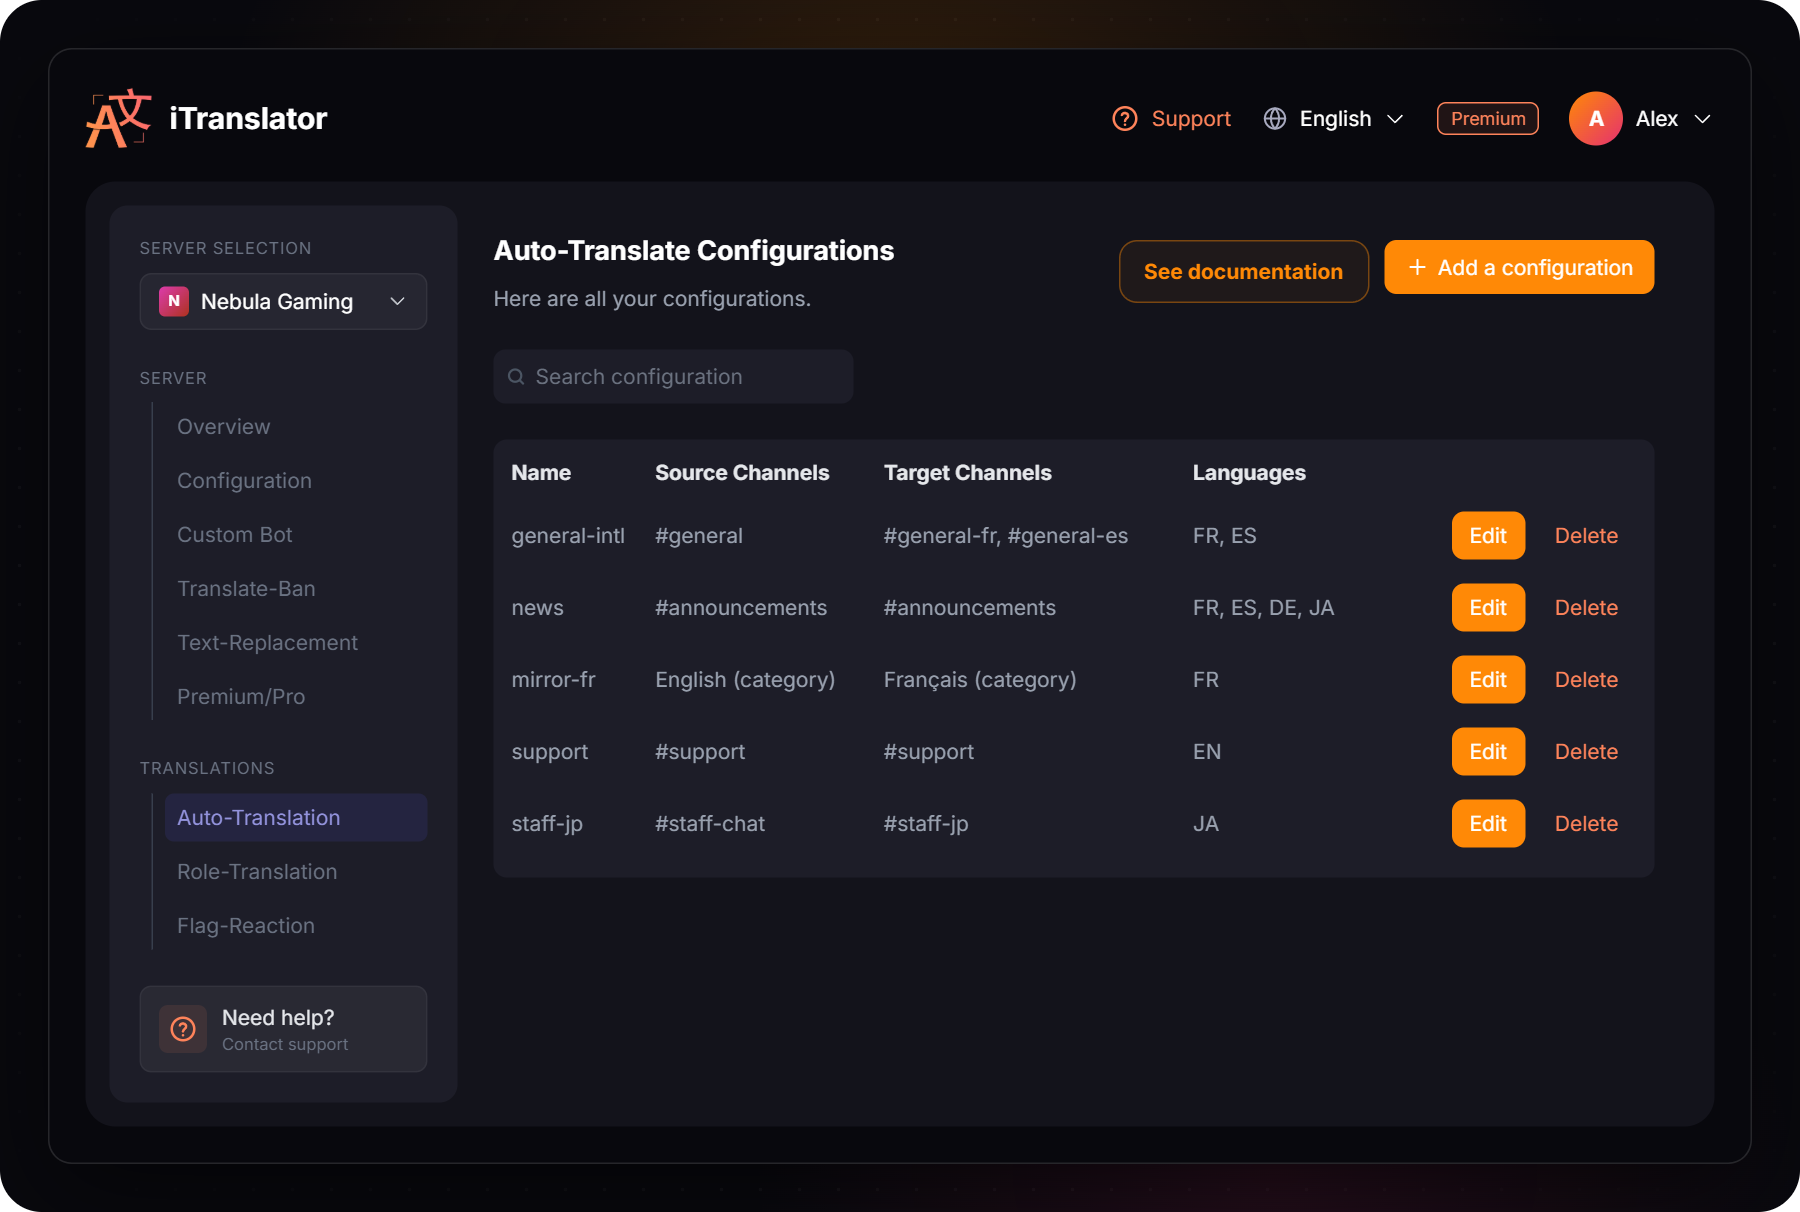
Task: Click the Français (category) target cell
Action: tap(980, 680)
